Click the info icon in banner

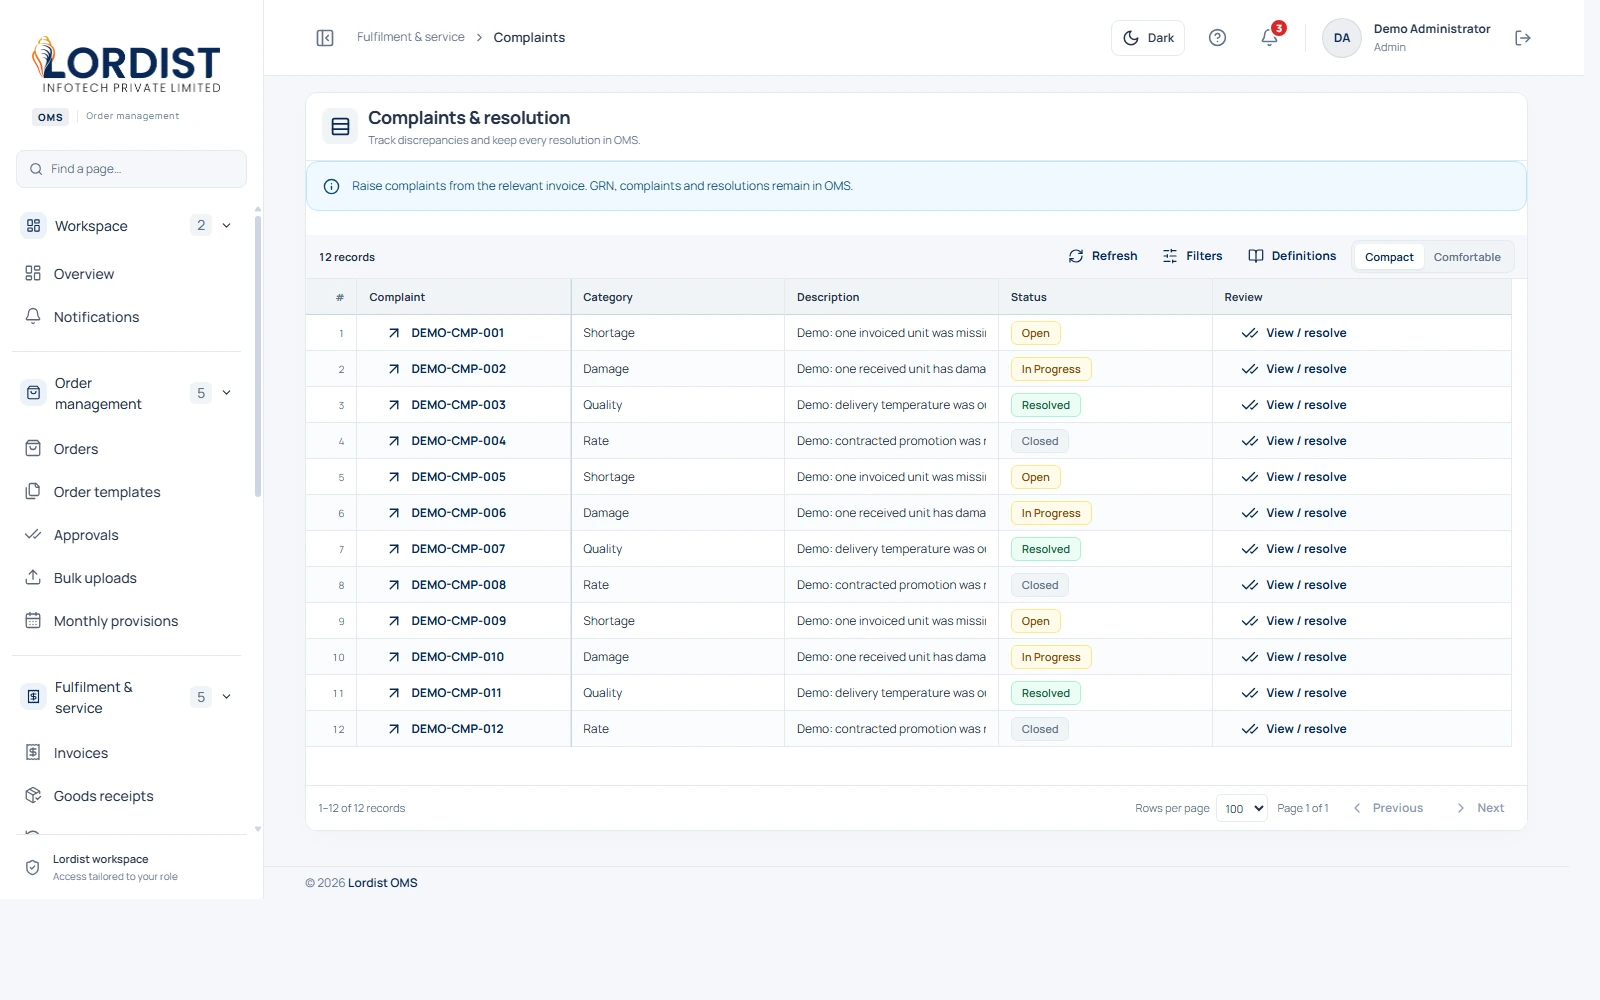pyautogui.click(x=331, y=186)
